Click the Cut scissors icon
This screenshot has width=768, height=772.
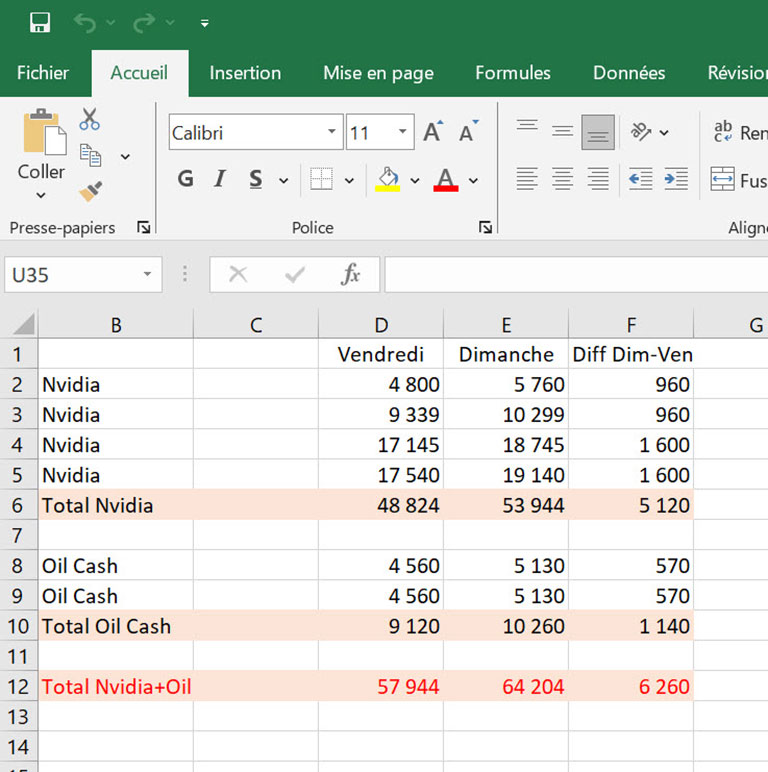tap(90, 119)
